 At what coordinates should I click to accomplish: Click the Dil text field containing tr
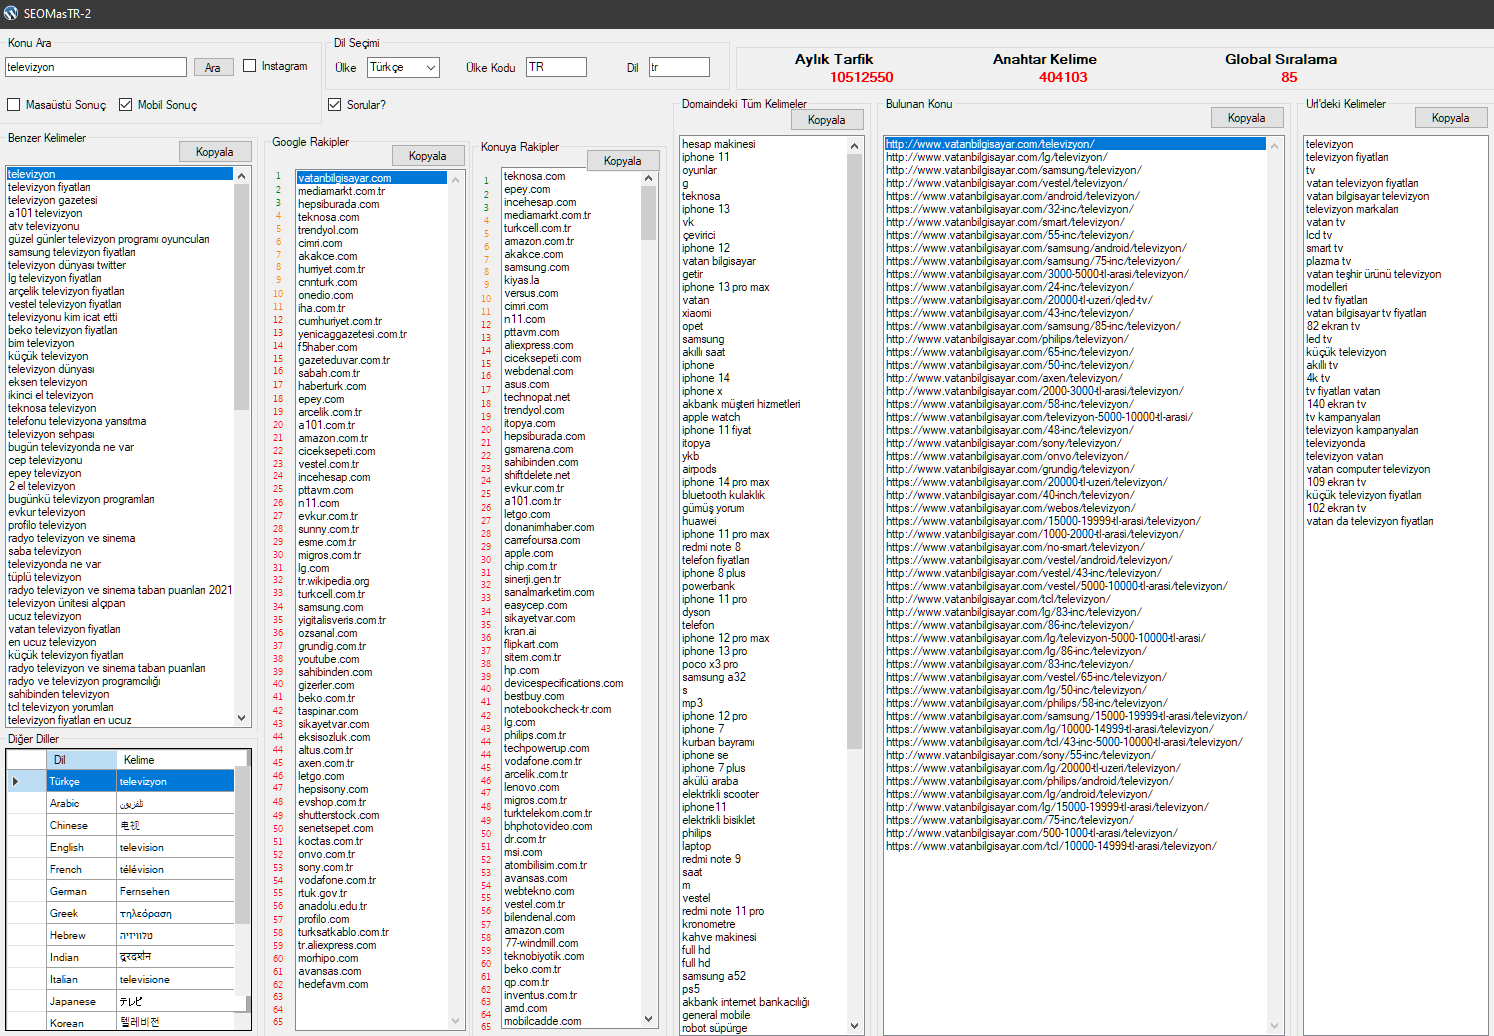click(679, 67)
